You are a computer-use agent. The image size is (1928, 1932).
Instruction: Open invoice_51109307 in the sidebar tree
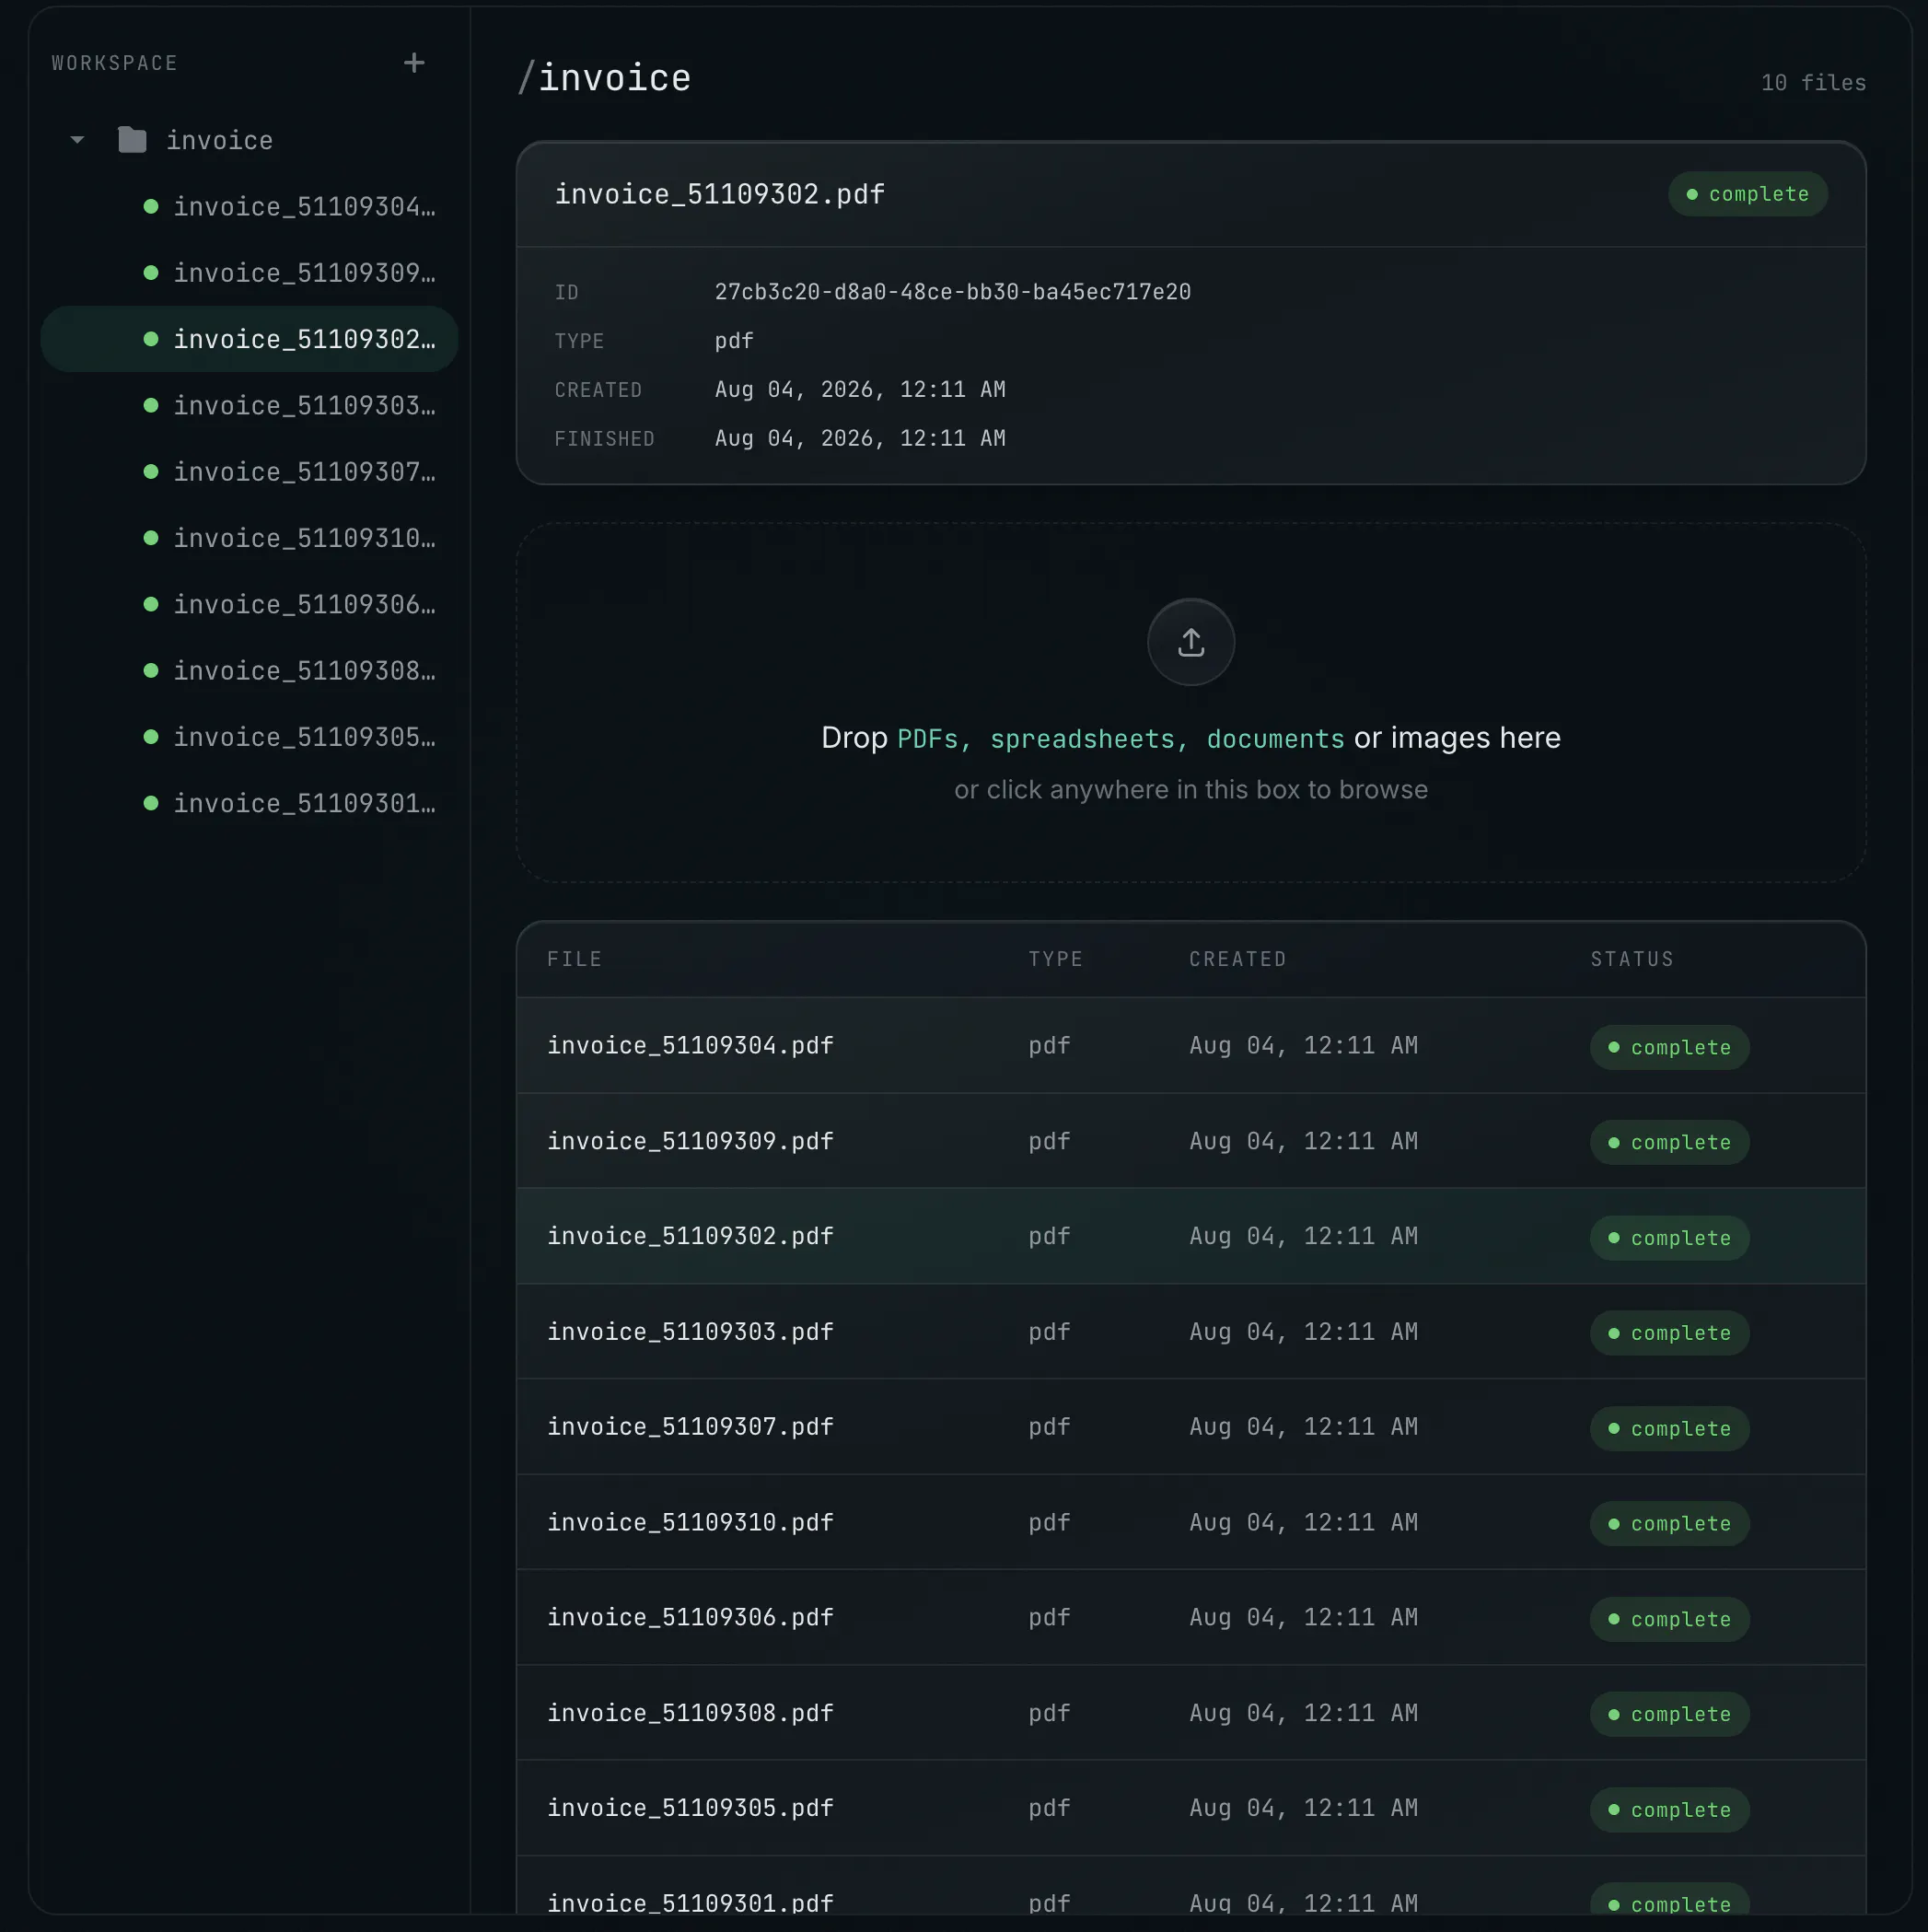coord(249,471)
